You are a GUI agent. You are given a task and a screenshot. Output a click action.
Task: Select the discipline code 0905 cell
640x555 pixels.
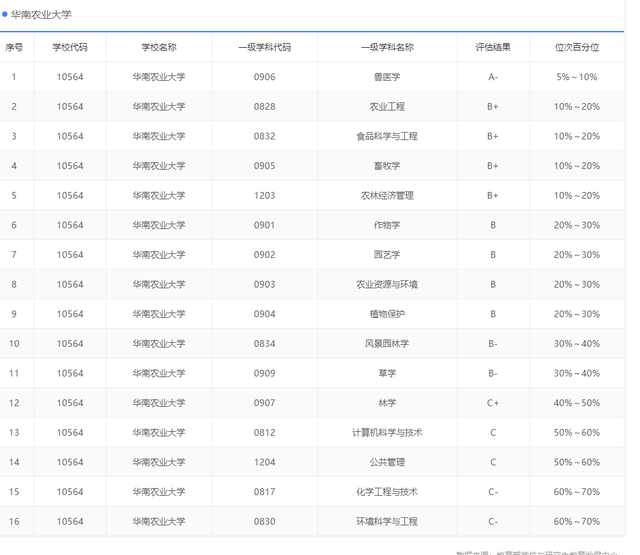tap(264, 166)
